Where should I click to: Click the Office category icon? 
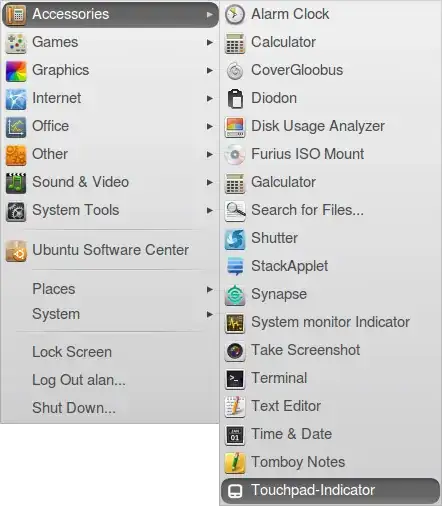tap(16, 127)
